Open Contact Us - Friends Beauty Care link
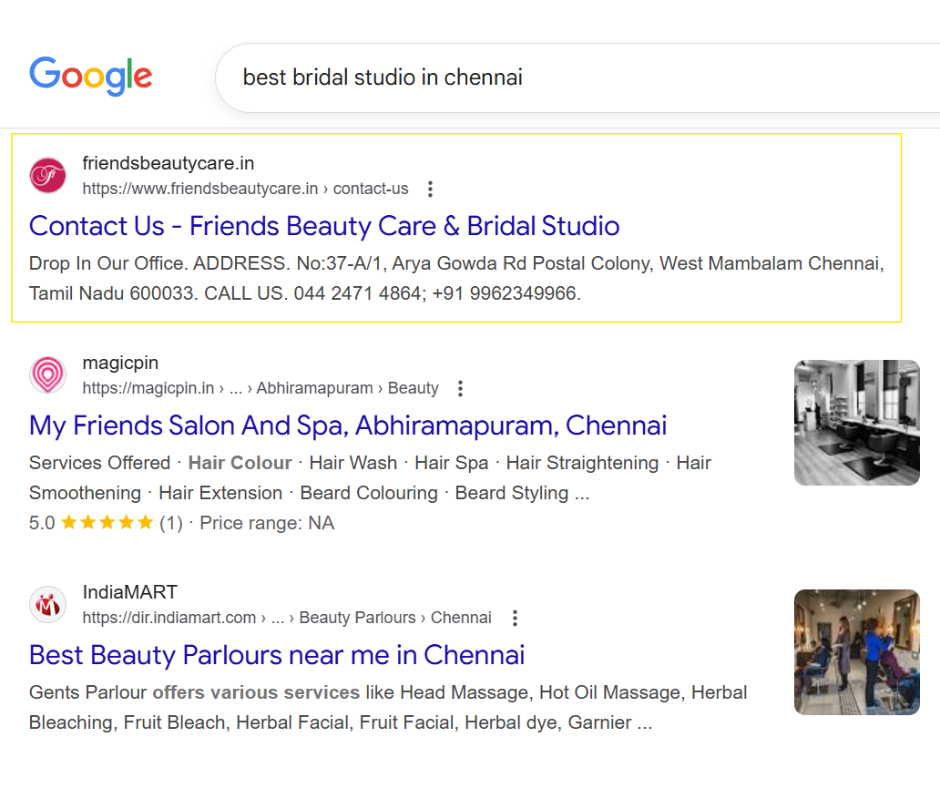The height and width of the screenshot is (788, 940). (x=324, y=226)
